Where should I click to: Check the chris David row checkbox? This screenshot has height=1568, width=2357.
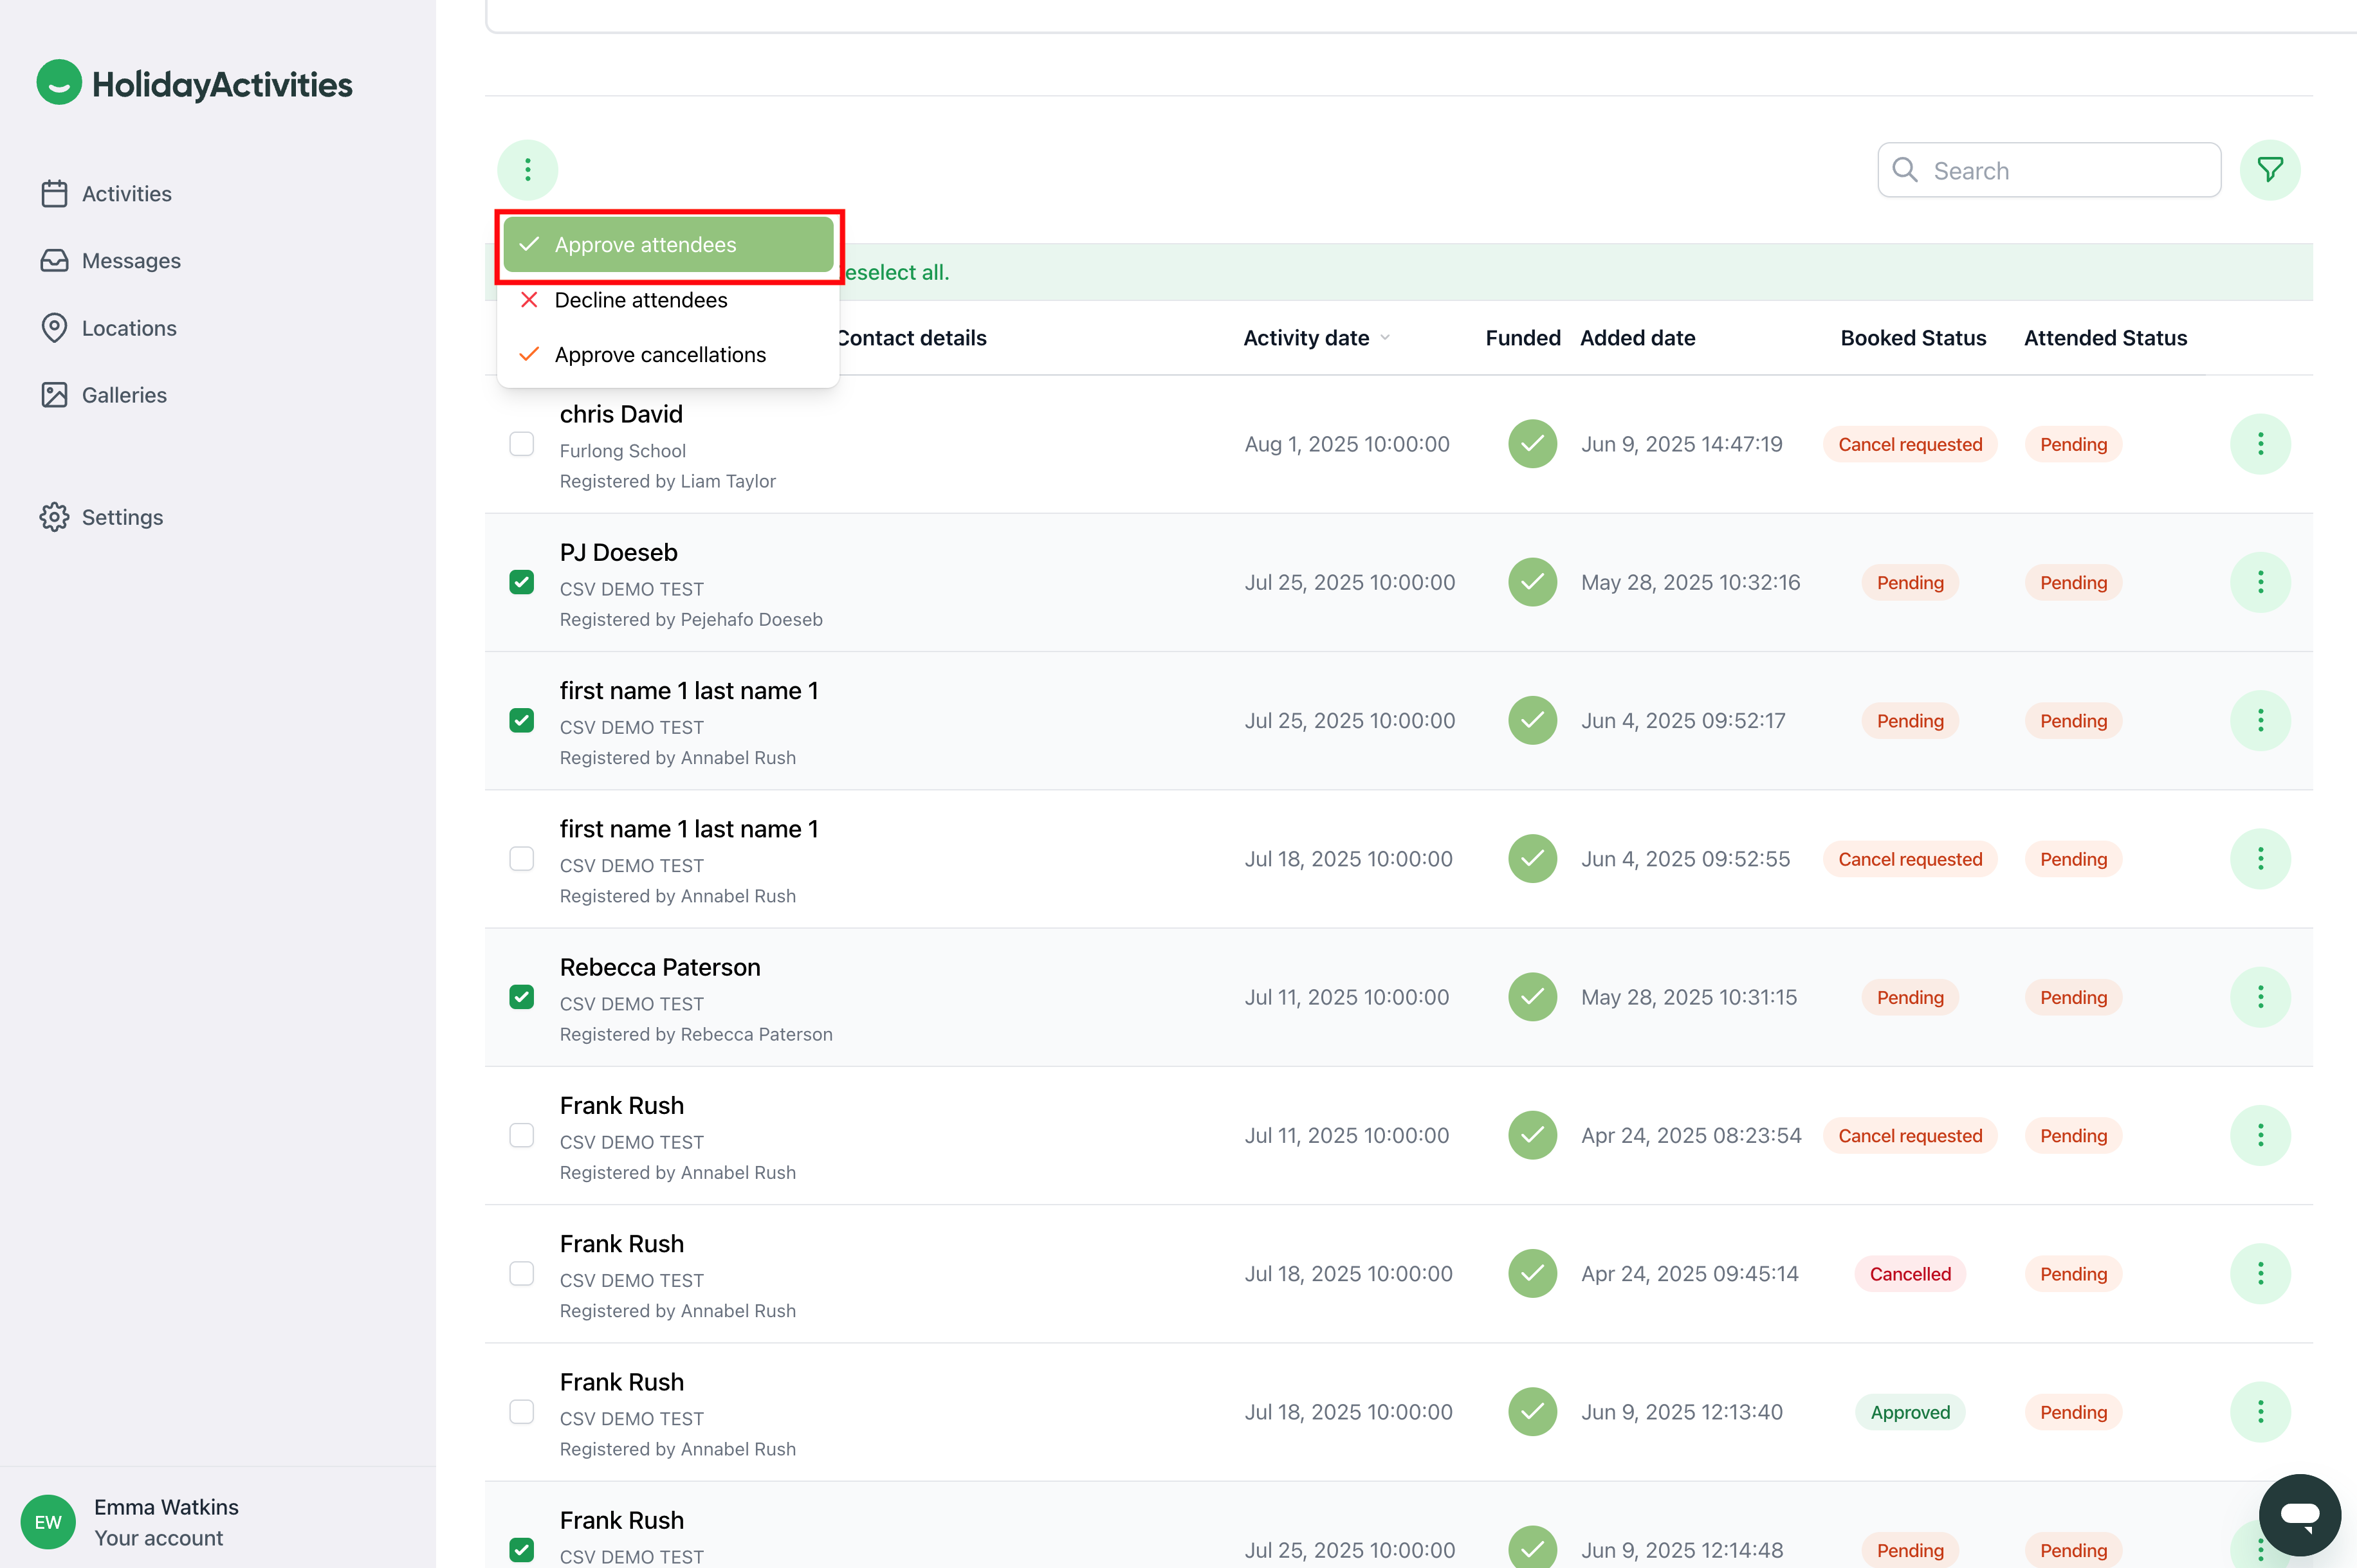click(x=521, y=443)
